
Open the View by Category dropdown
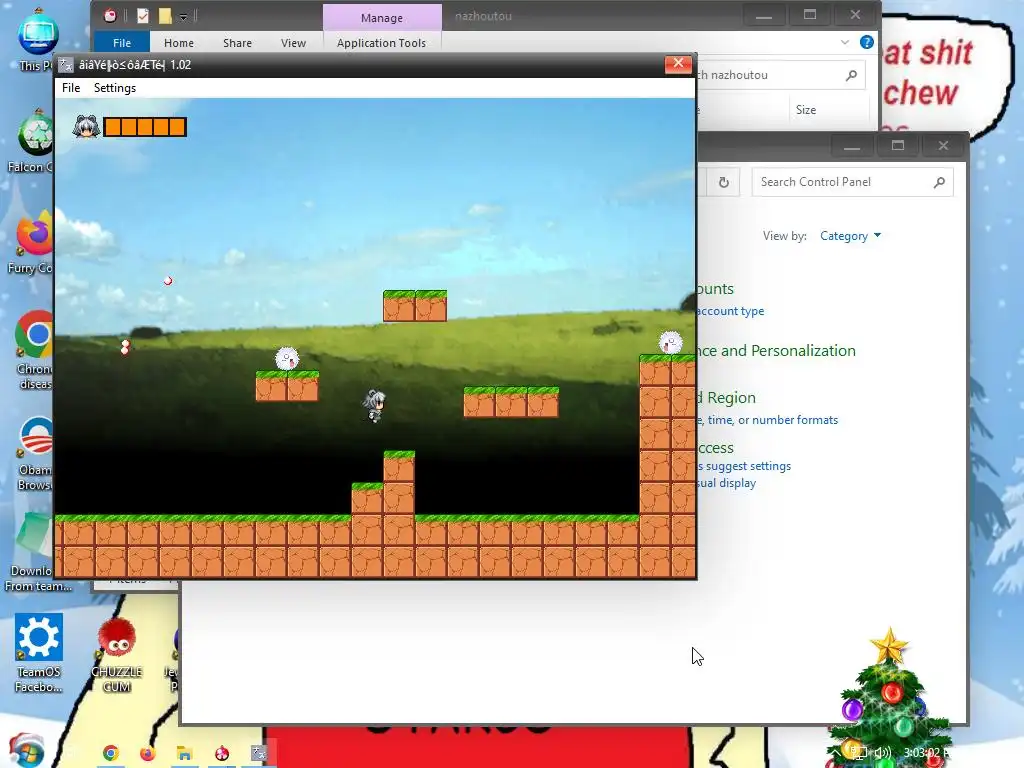click(x=850, y=236)
